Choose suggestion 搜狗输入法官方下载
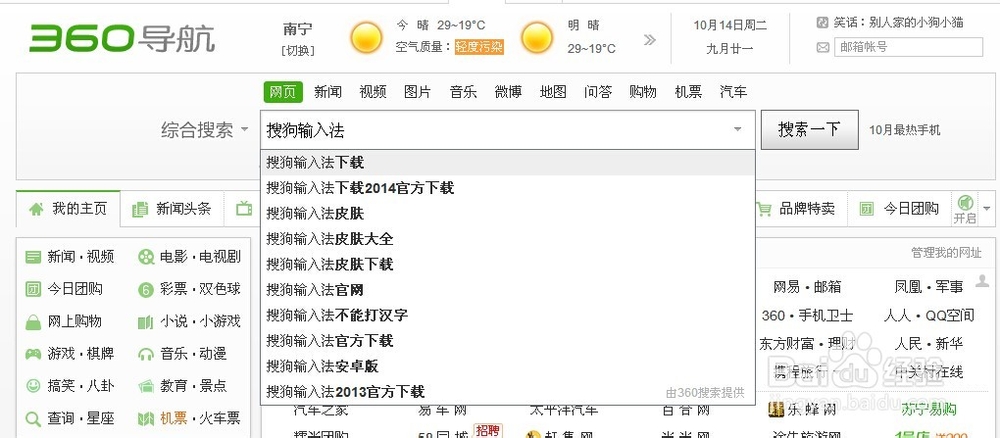 coord(508,341)
